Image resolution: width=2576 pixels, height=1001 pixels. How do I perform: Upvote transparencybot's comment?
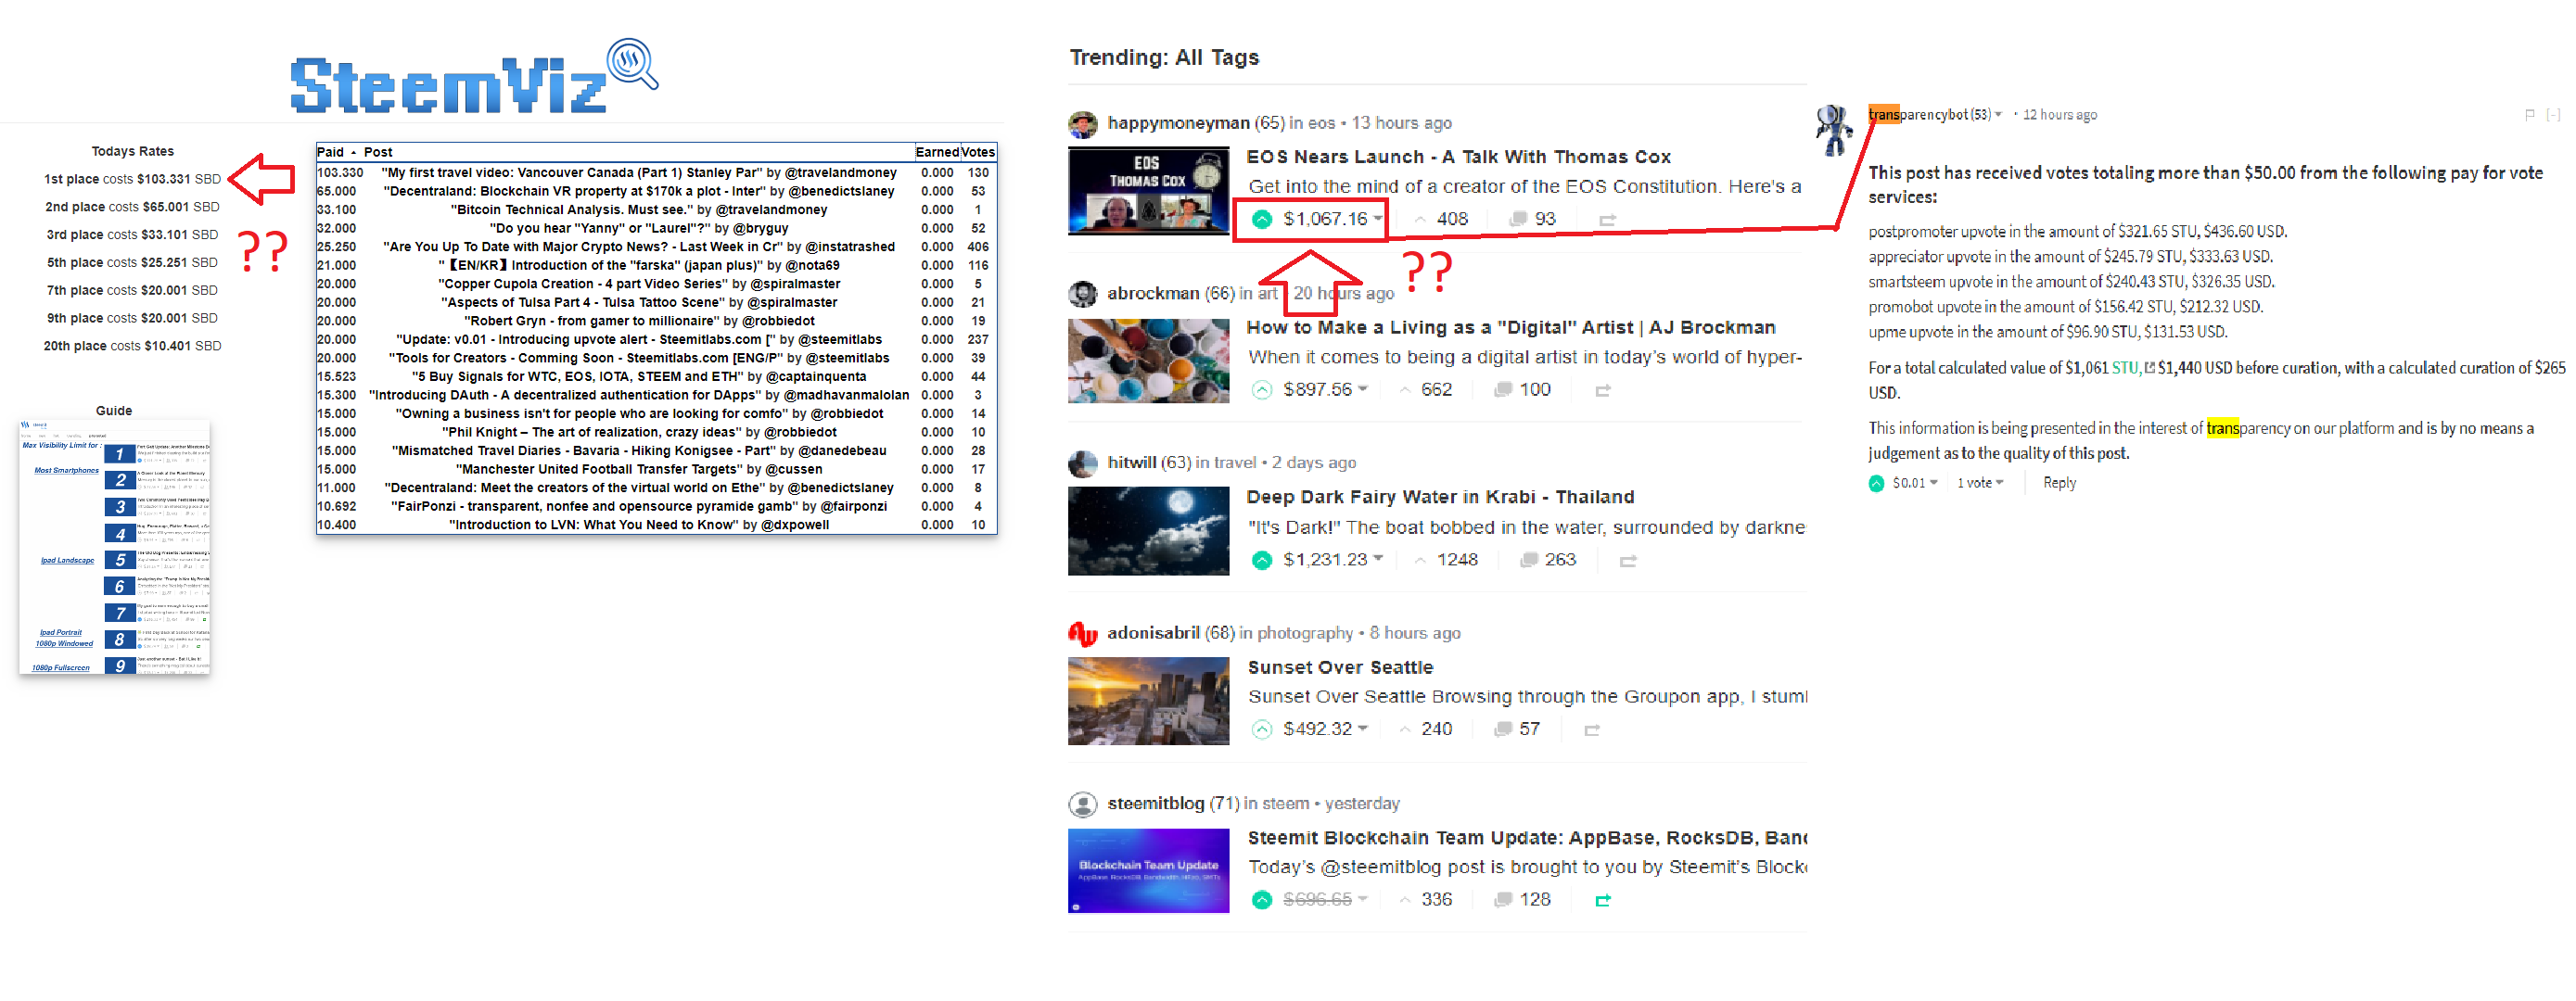click(1876, 482)
